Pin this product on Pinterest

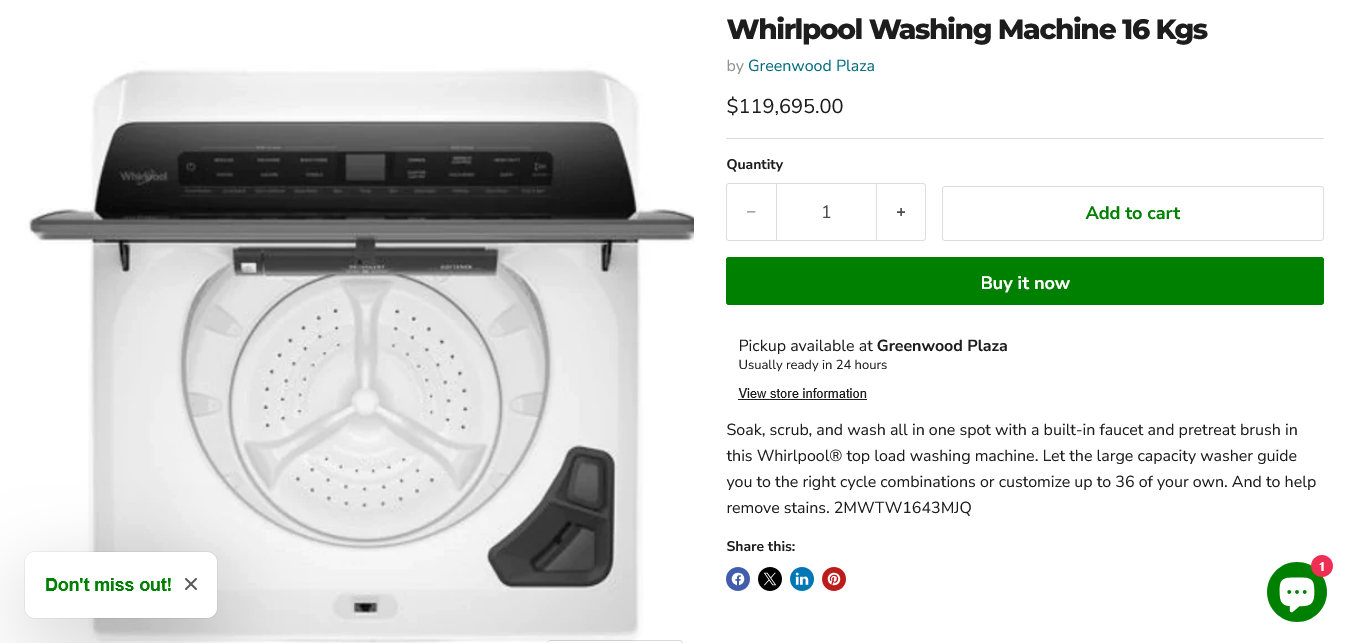click(834, 579)
